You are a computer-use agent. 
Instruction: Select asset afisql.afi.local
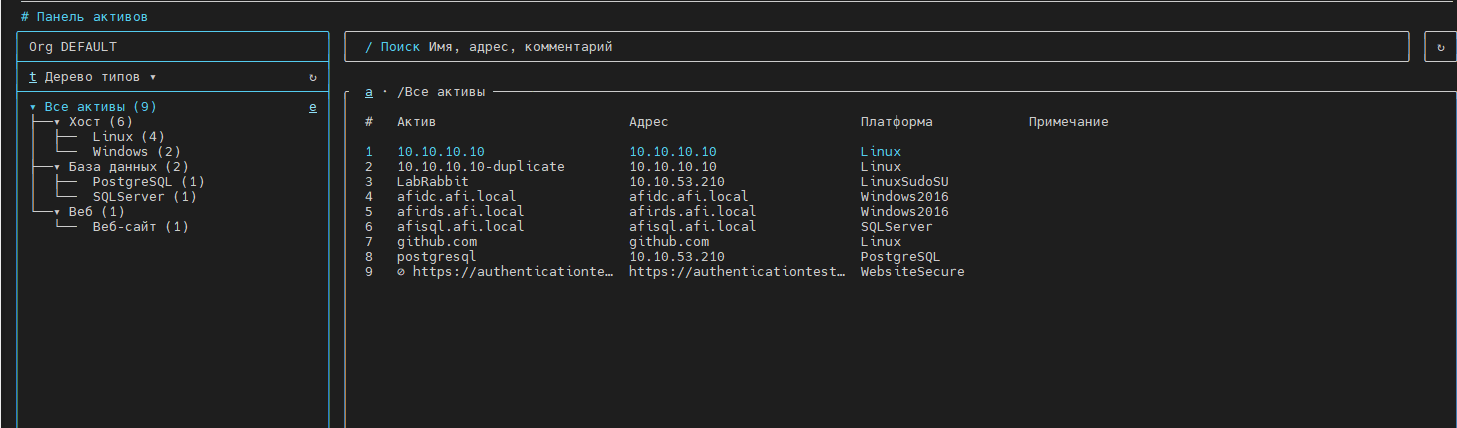461,227
